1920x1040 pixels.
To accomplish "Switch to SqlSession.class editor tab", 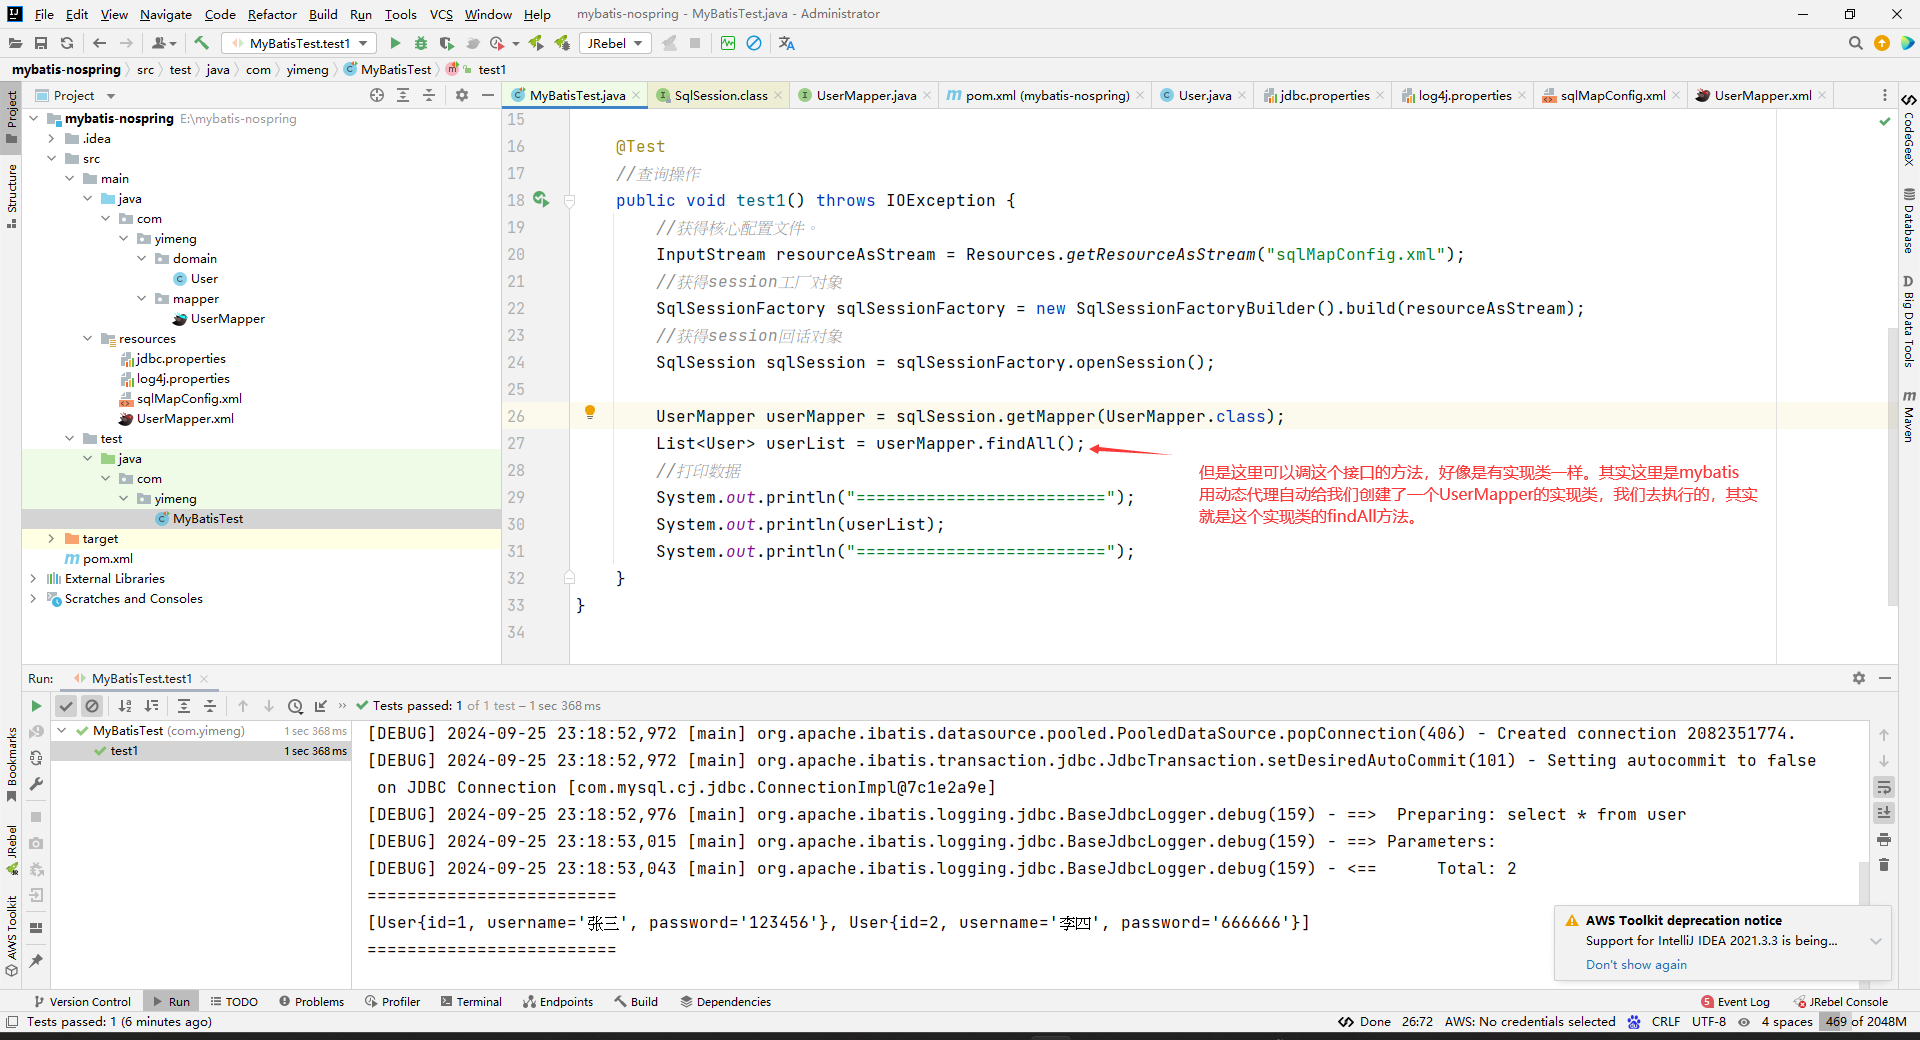I will tap(720, 95).
